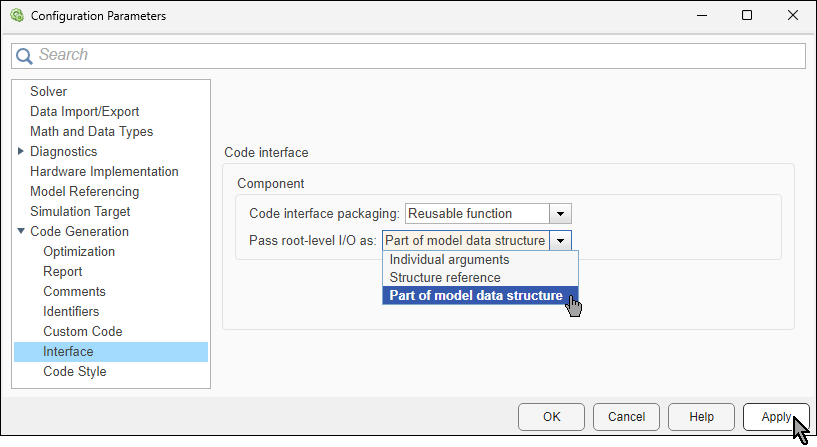This screenshot has height=447, width=817.
Task: Click the Component group label
Action: (270, 183)
